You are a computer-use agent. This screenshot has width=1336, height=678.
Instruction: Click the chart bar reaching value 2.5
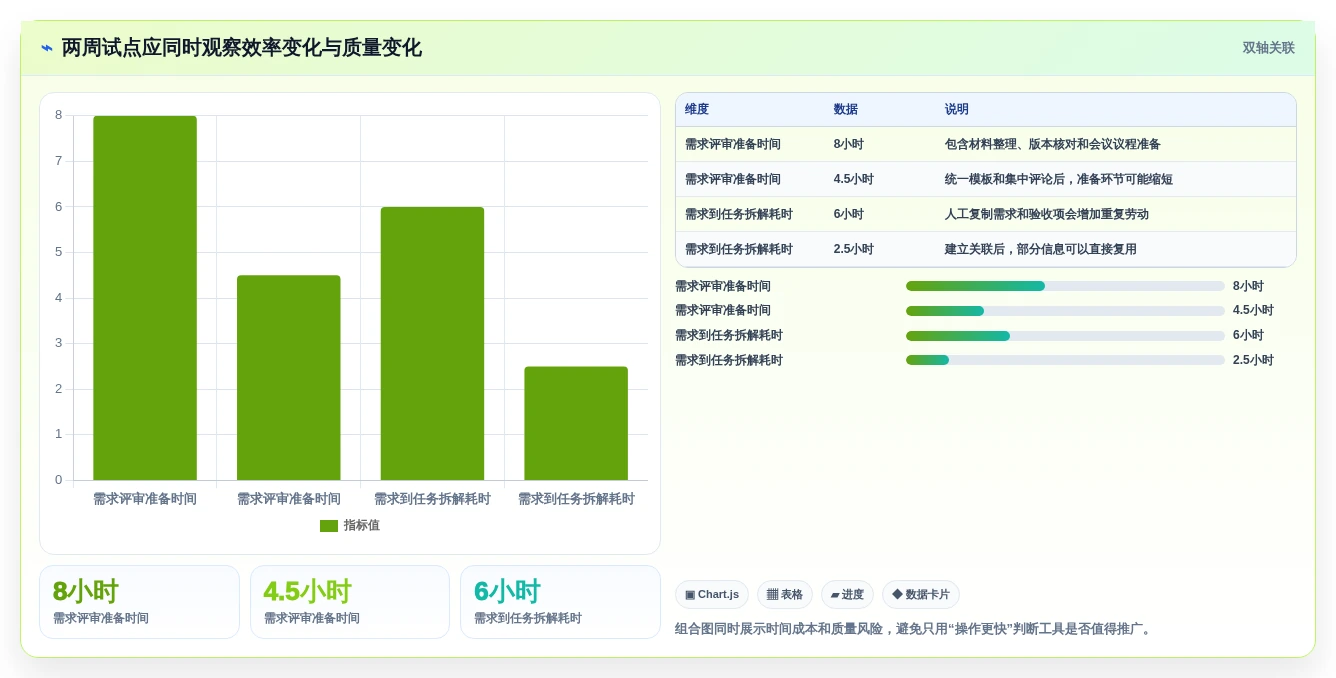576,423
